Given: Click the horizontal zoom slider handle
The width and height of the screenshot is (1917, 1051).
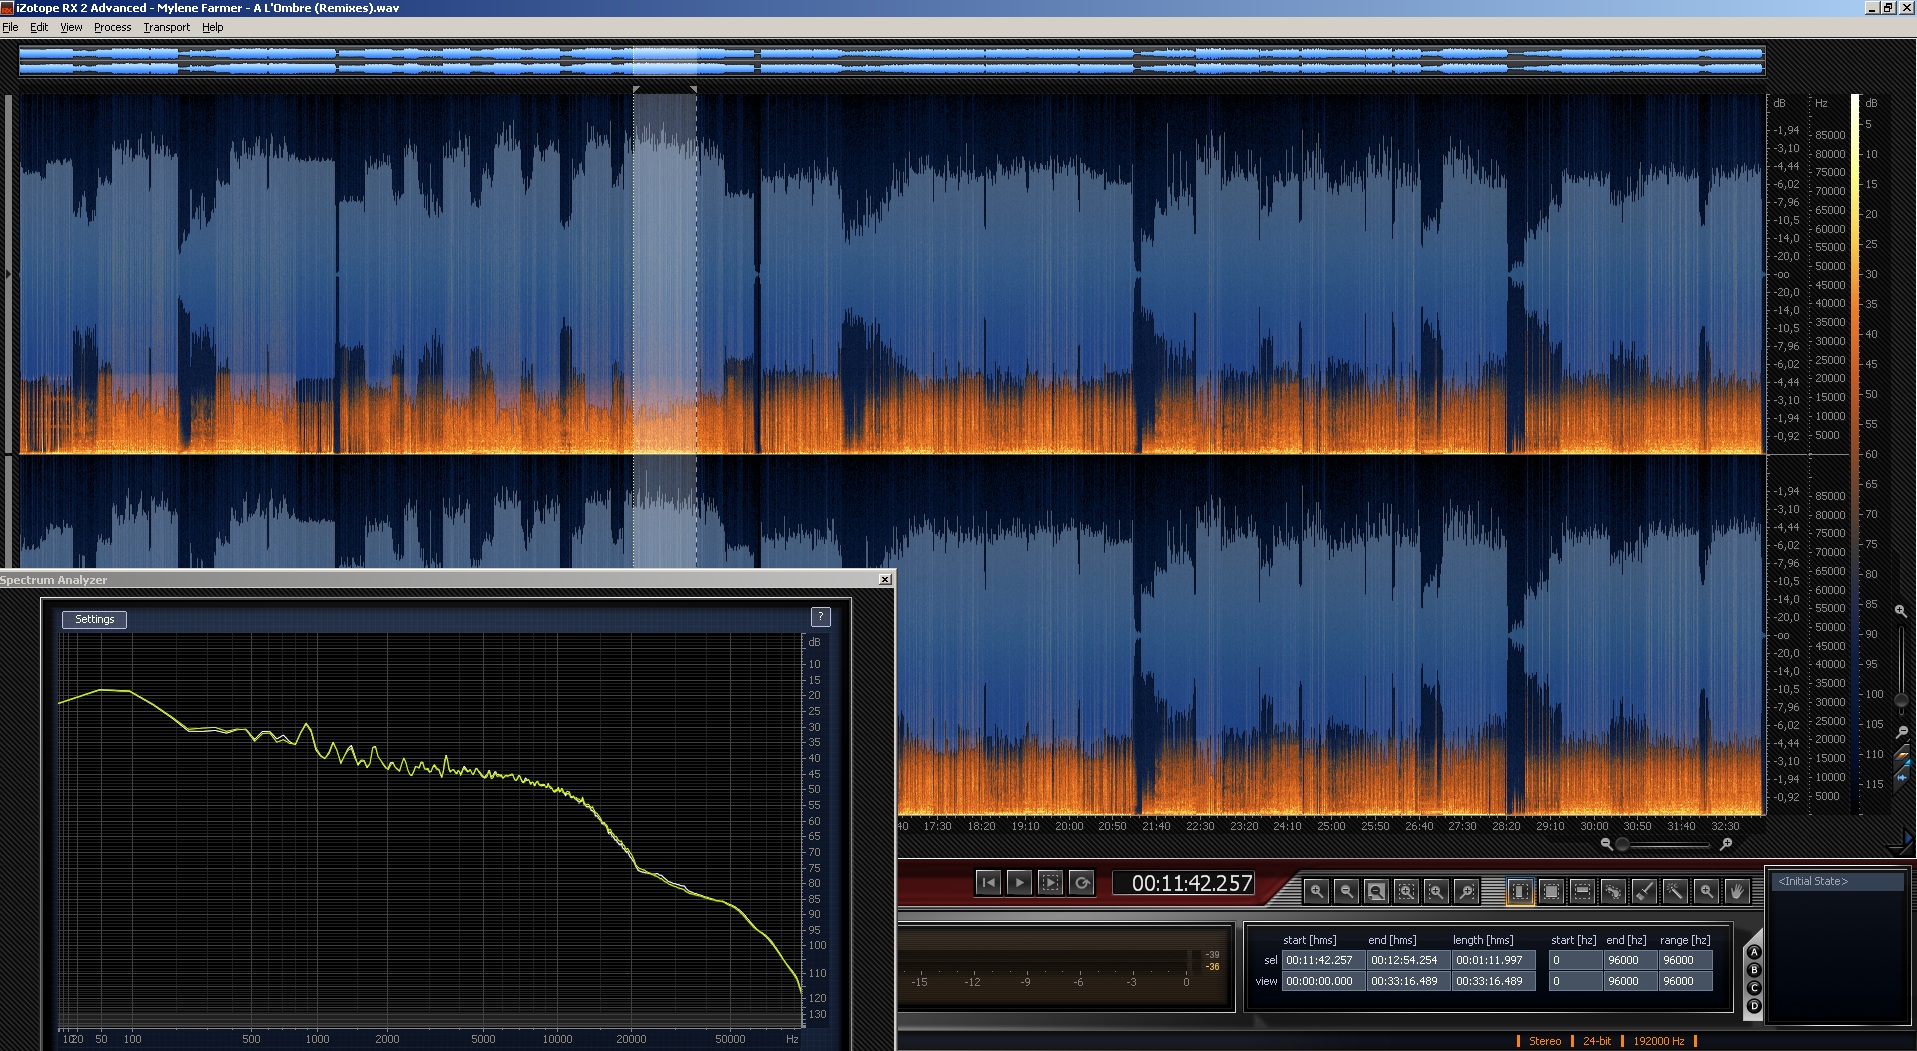Looking at the screenshot, I should pyautogui.click(x=1622, y=844).
